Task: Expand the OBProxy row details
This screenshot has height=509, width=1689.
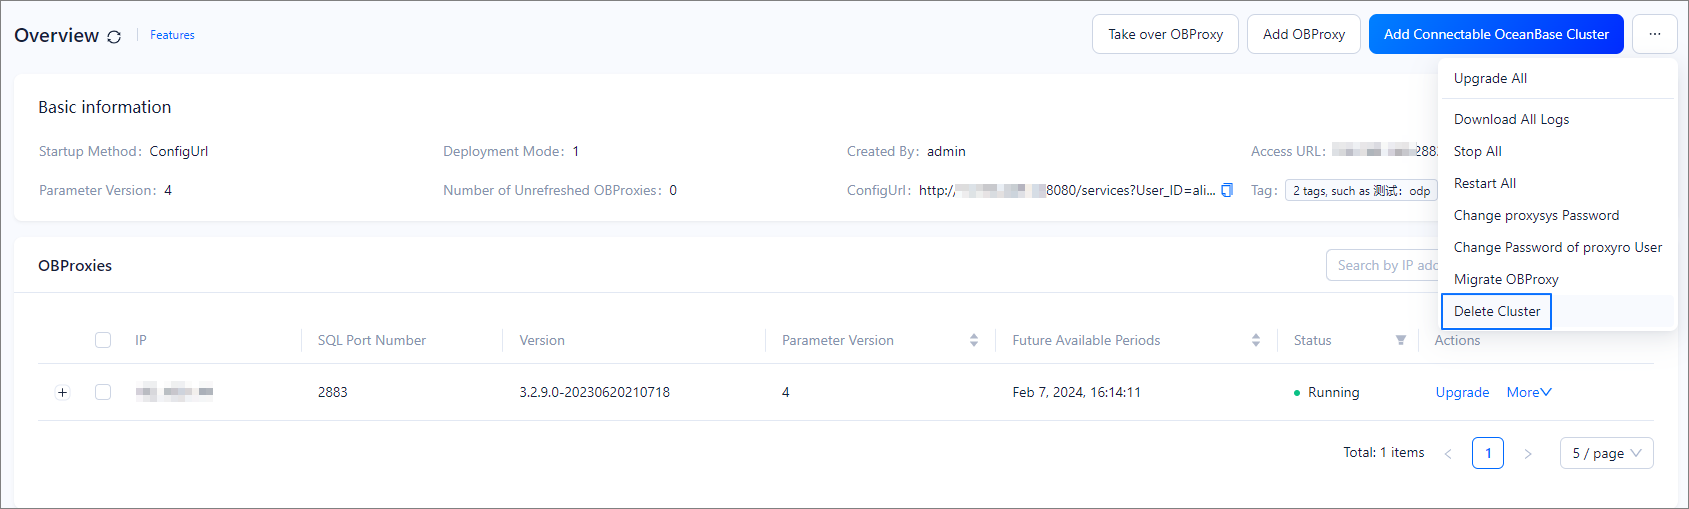Action: (62, 392)
